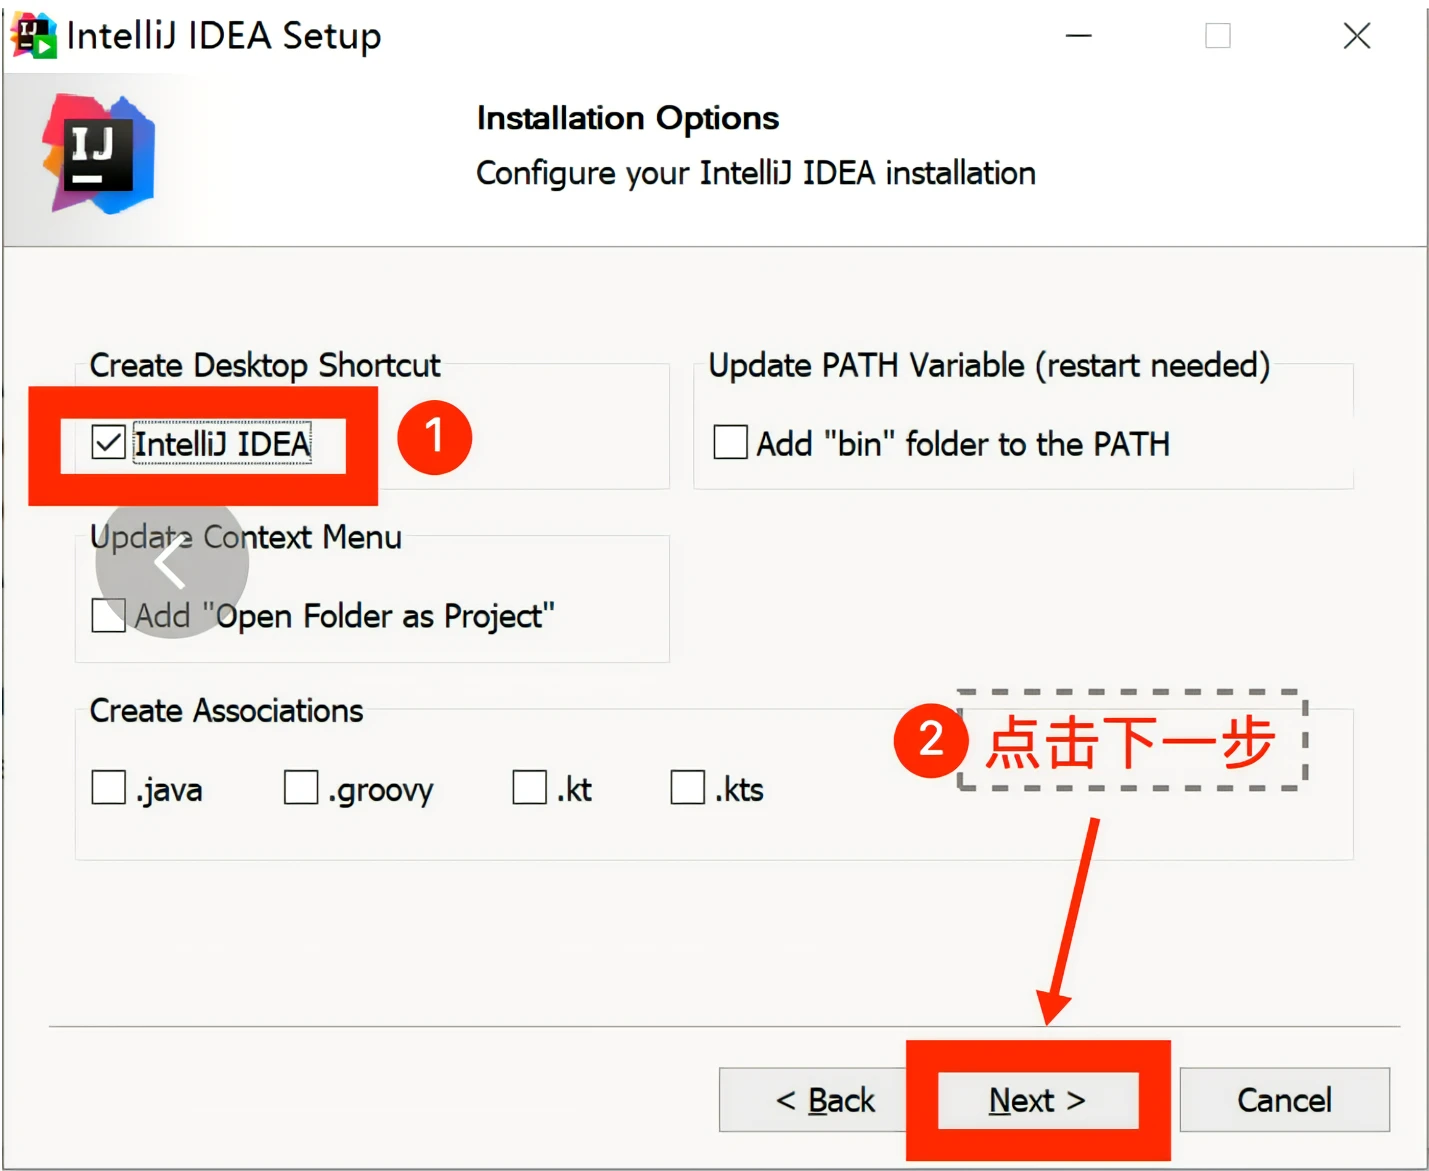
Task: Tick the .groovy association checkbox
Action: pyautogui.click(x=301, y=787)
